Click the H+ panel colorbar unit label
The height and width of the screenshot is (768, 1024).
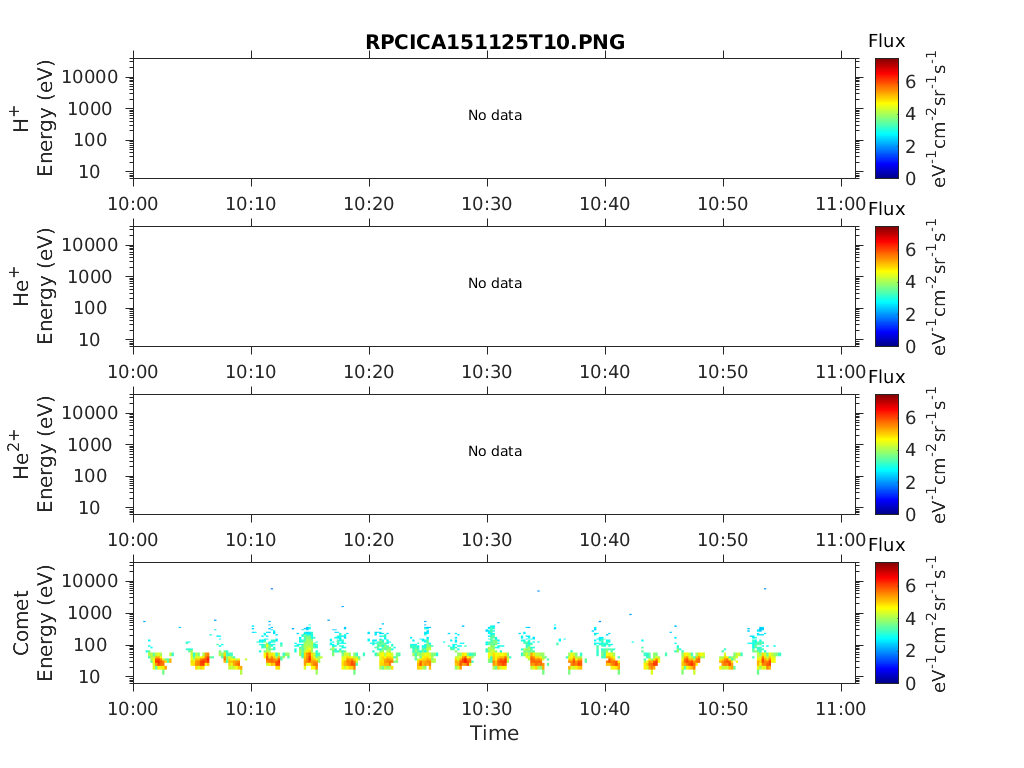point(938,120)
